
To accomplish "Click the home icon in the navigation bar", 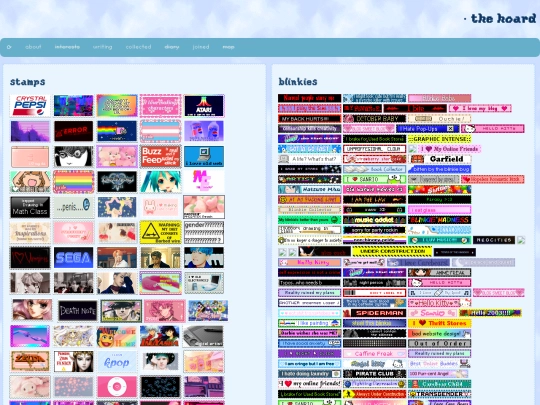I will click(9, 47).
